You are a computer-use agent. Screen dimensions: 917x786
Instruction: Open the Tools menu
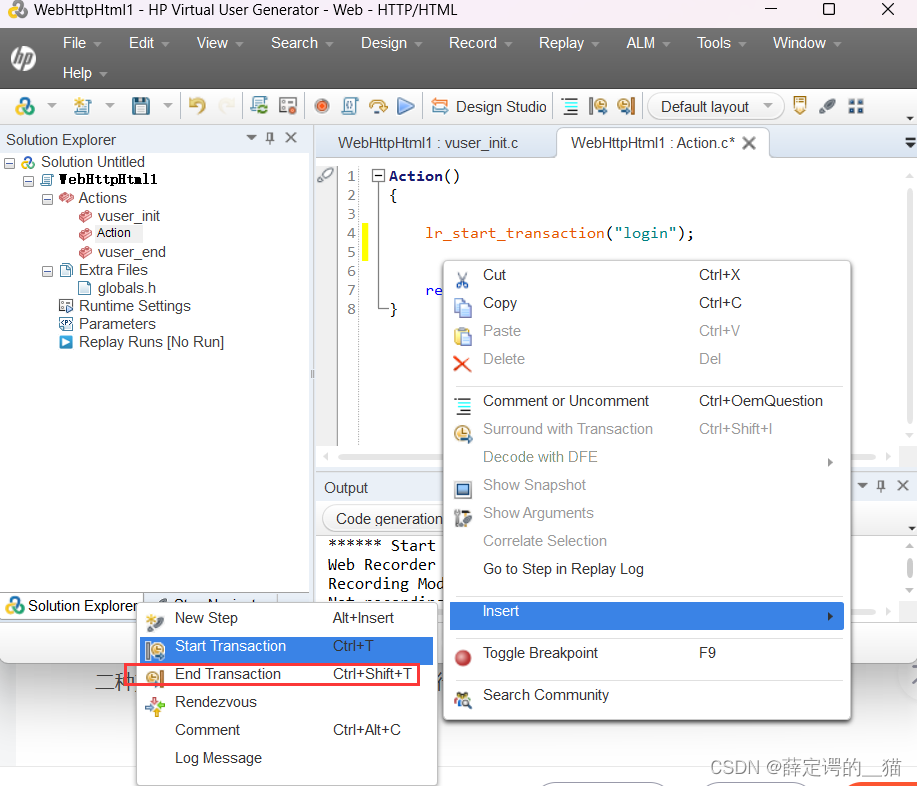click(x=720, y=43)
